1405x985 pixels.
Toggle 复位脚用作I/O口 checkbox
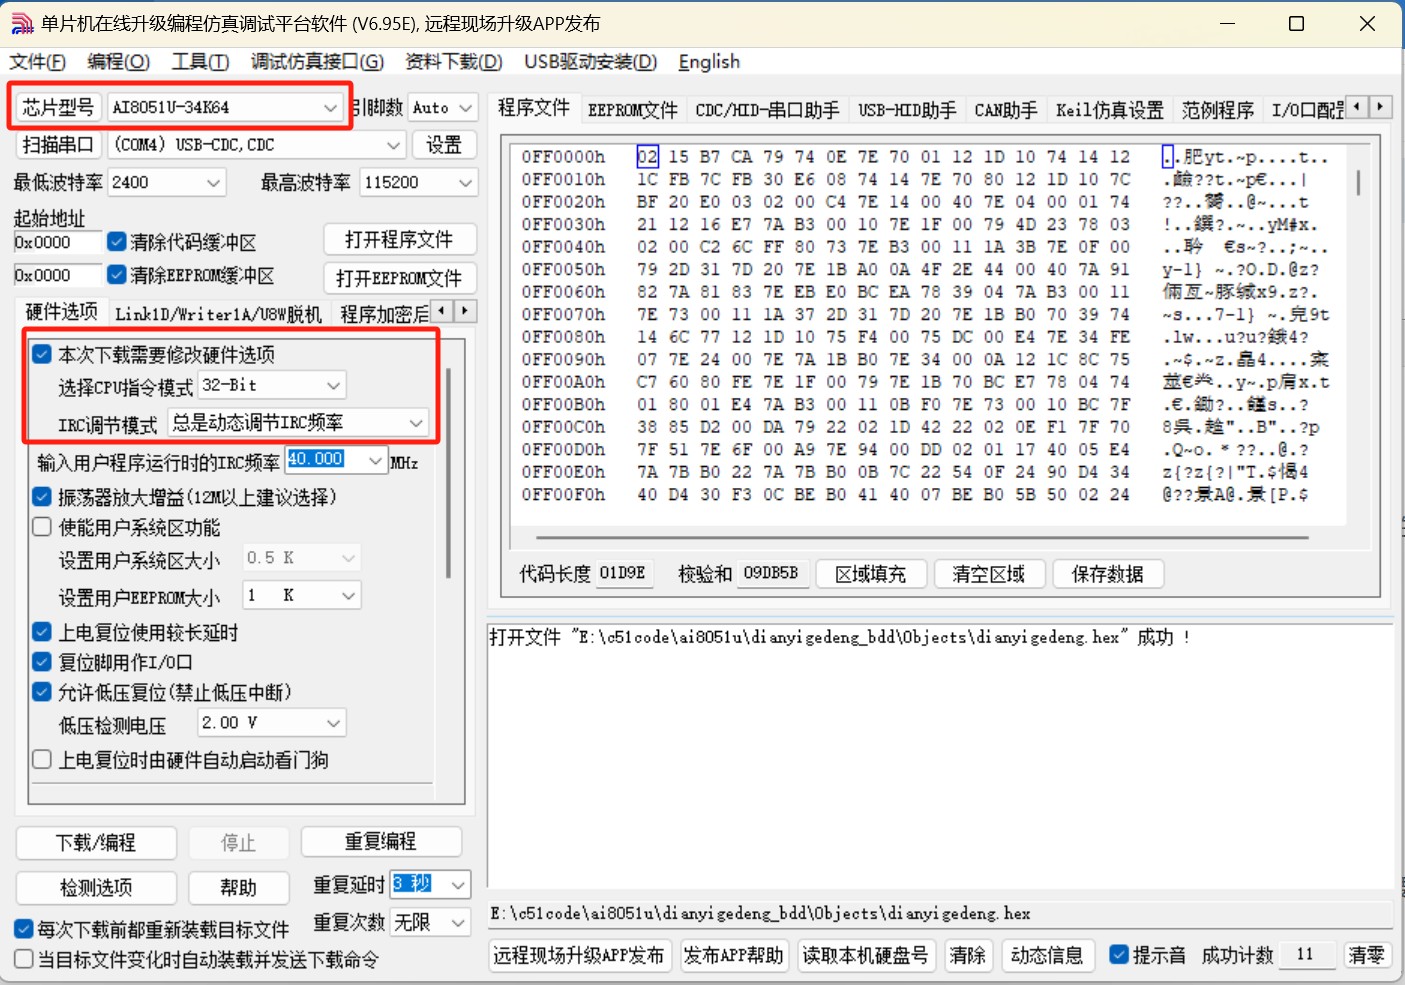(42, 662)
